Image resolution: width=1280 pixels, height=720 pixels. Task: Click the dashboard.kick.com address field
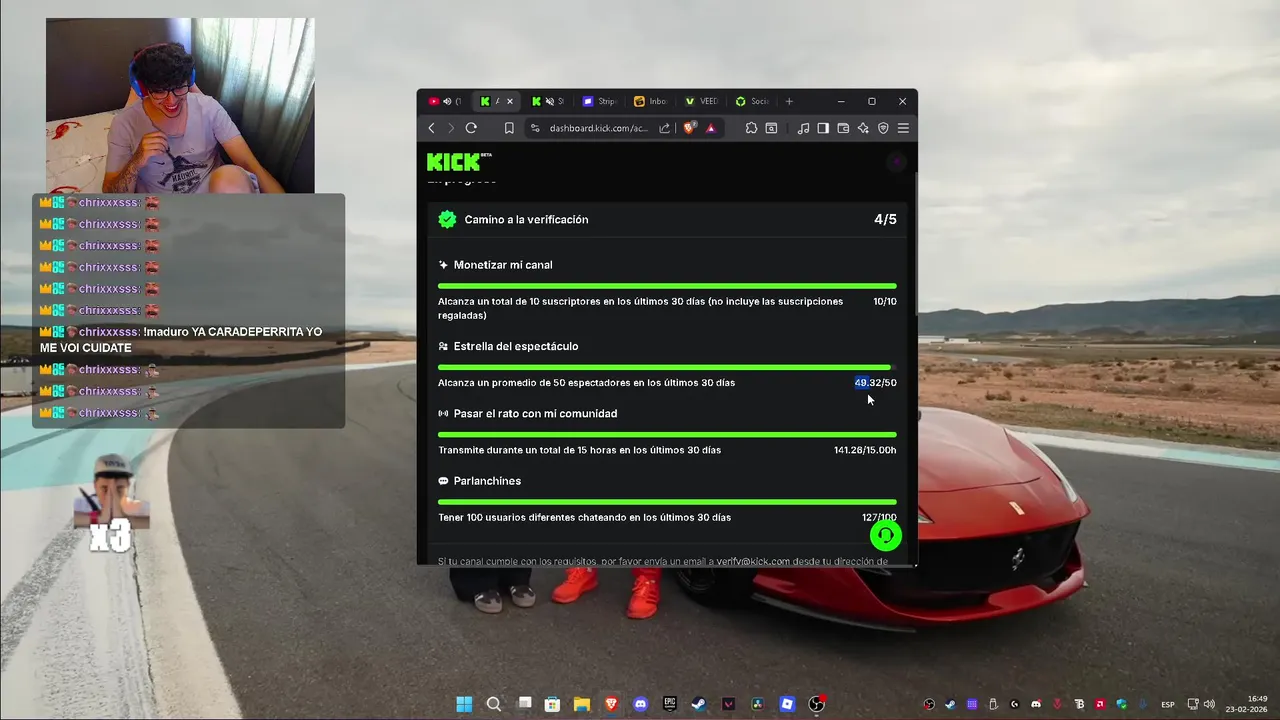pos(599,128)
